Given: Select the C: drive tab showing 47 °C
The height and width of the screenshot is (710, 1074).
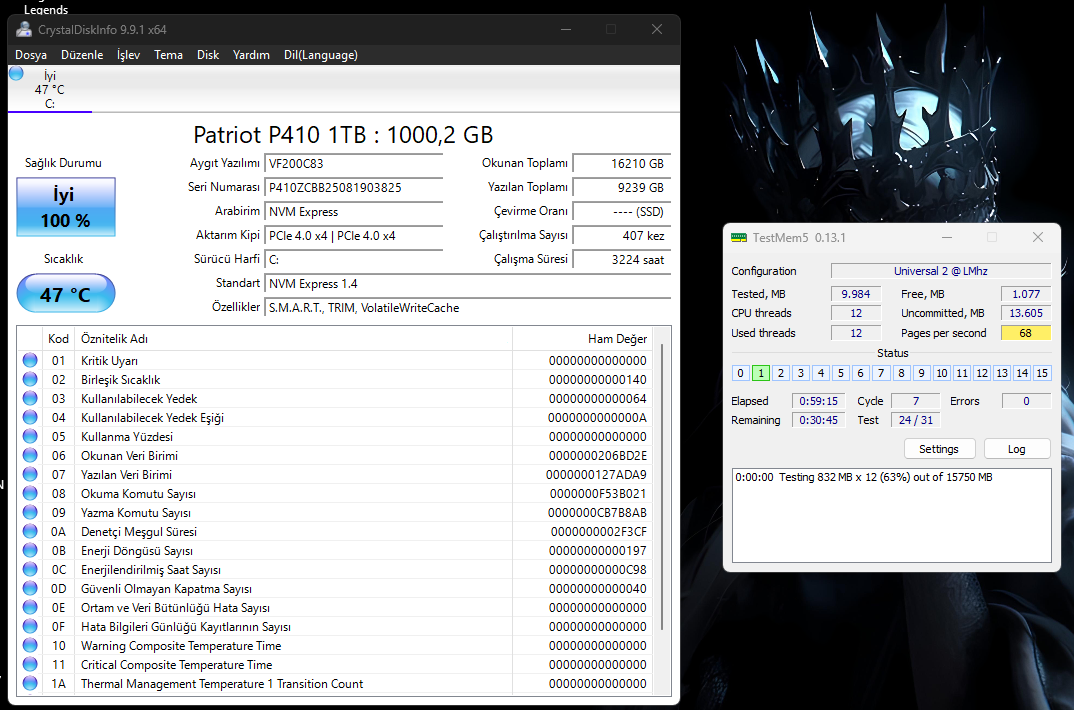Looking at the screenshot, I should point(50,89).
